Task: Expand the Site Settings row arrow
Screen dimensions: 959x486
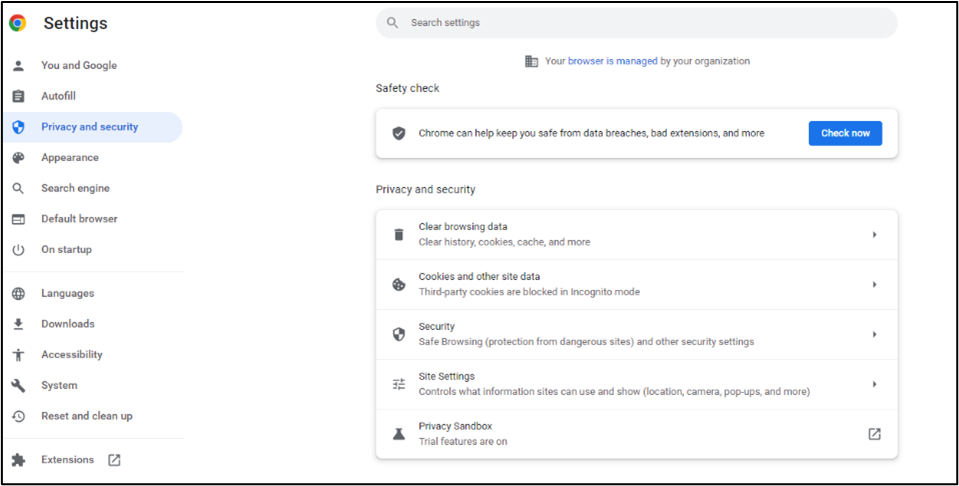Action: coord(874,384)
